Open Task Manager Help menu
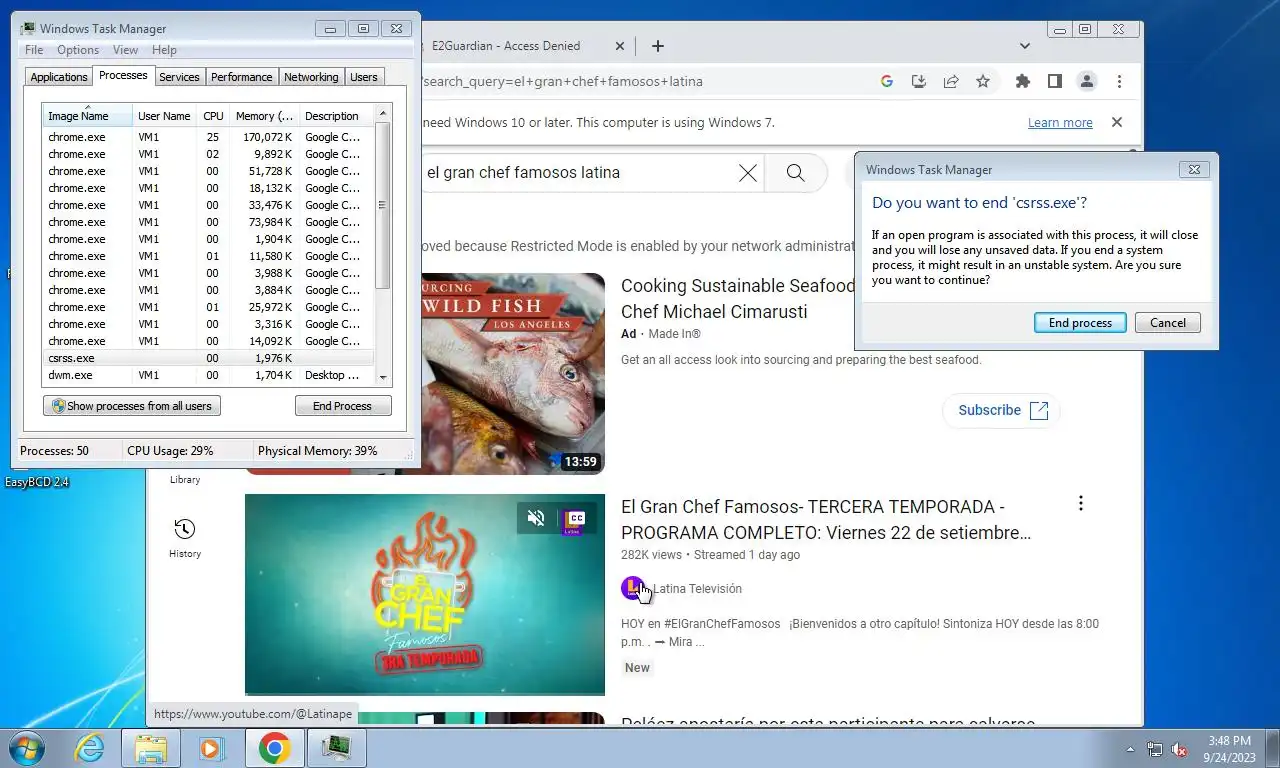 [164, 50]
